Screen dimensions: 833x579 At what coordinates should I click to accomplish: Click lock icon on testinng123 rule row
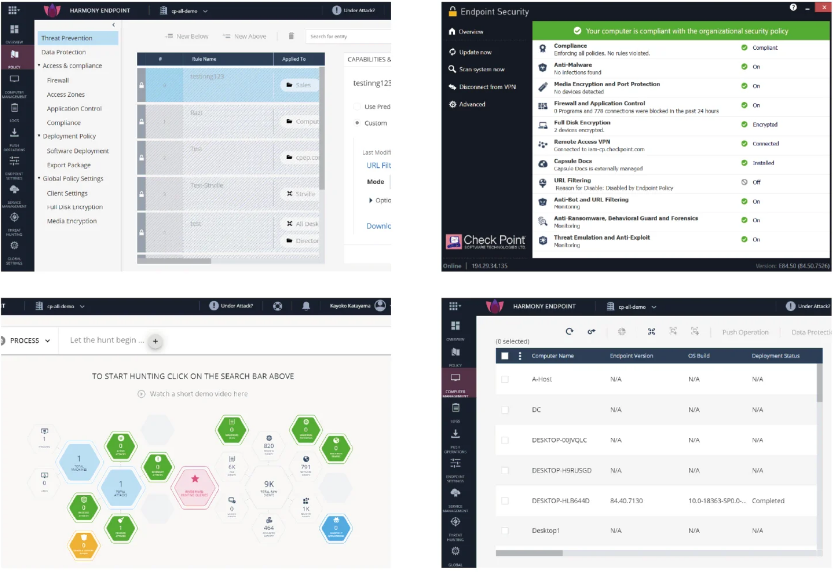click(141, 85)
